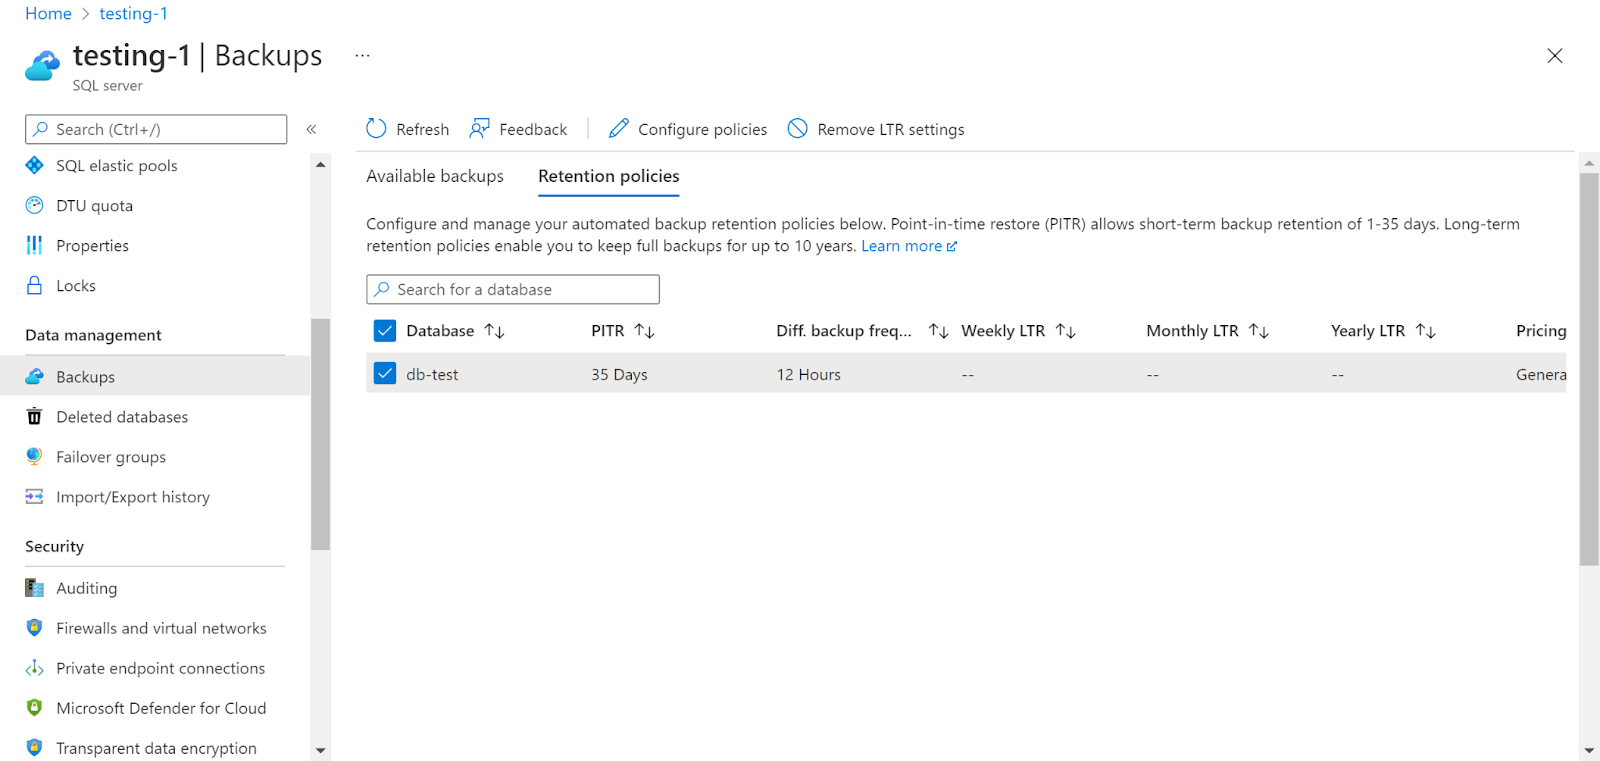The height and width of the screenshot is (761, 1600).
Task: Collapse the sidebar with double chevron
Action: coord(311,129)
